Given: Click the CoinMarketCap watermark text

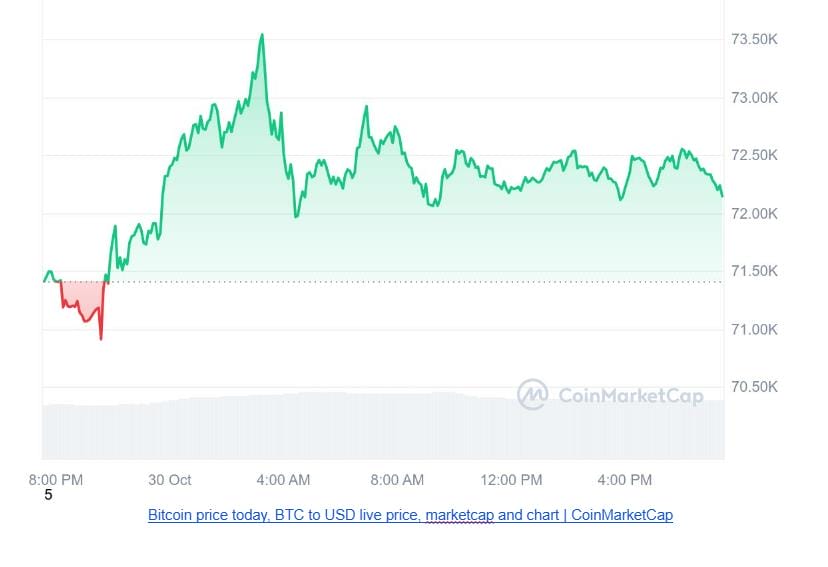Looking at the screenshot, I should click(x=631, y=395).
